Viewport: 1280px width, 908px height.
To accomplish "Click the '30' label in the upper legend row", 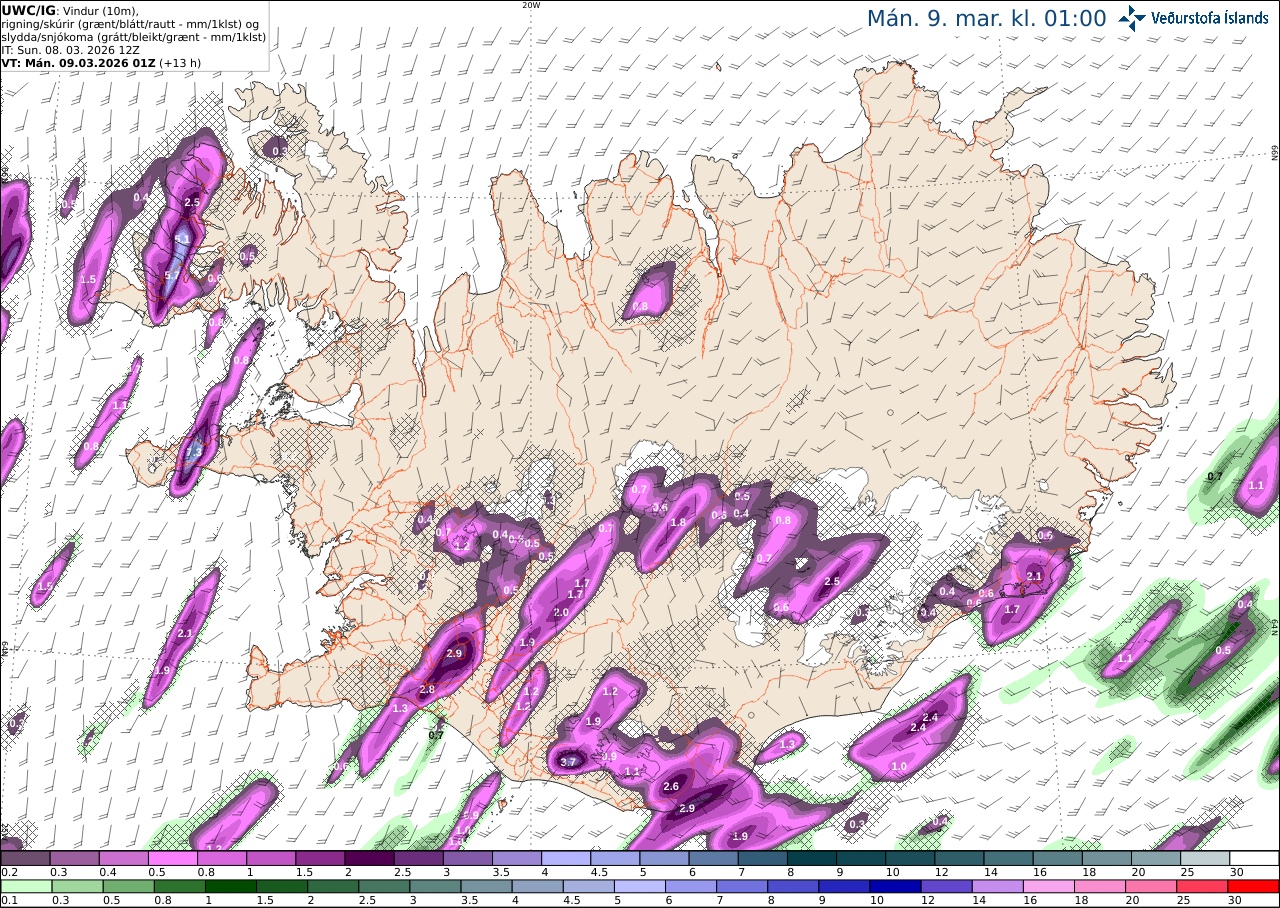I will click(x=1237, y=872).
